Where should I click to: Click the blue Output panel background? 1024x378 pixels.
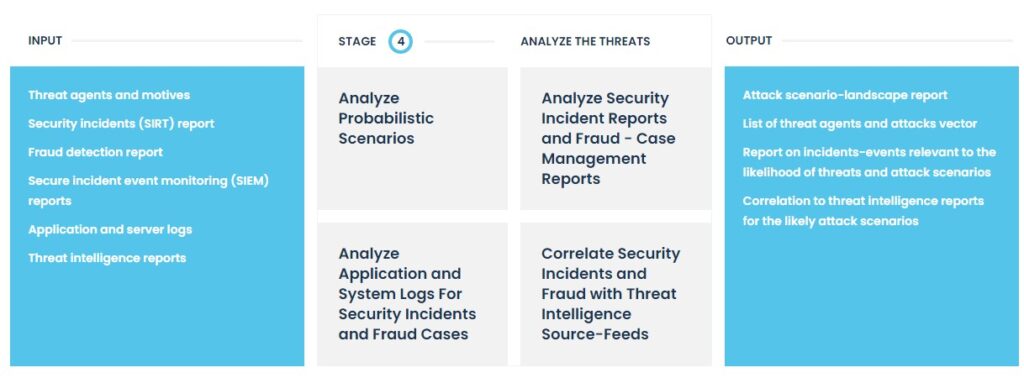click(871, 300)
